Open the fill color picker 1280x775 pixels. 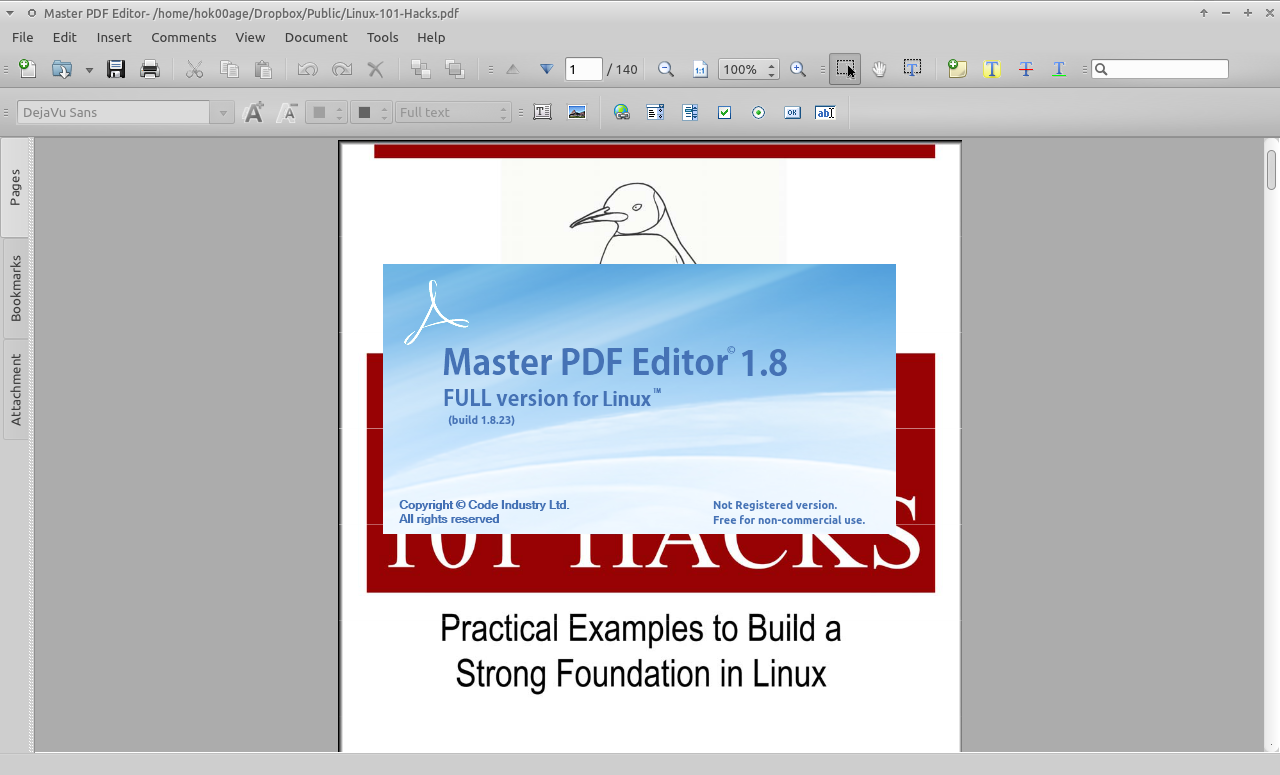370,112
